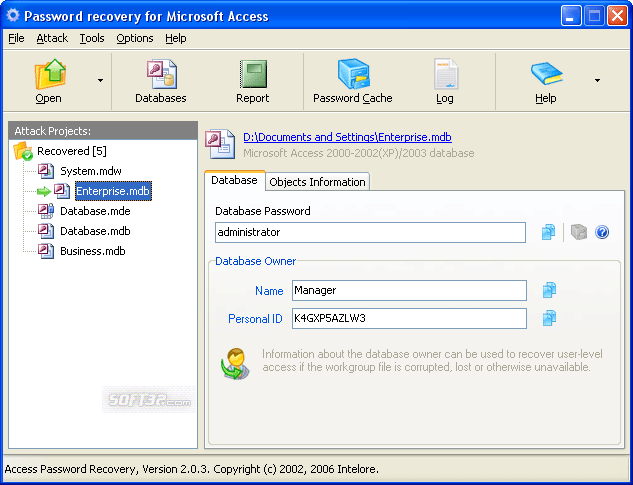Open the Databases toolbar icon
The width and height of the screenshot is (633, 485).
pos(161,74)
